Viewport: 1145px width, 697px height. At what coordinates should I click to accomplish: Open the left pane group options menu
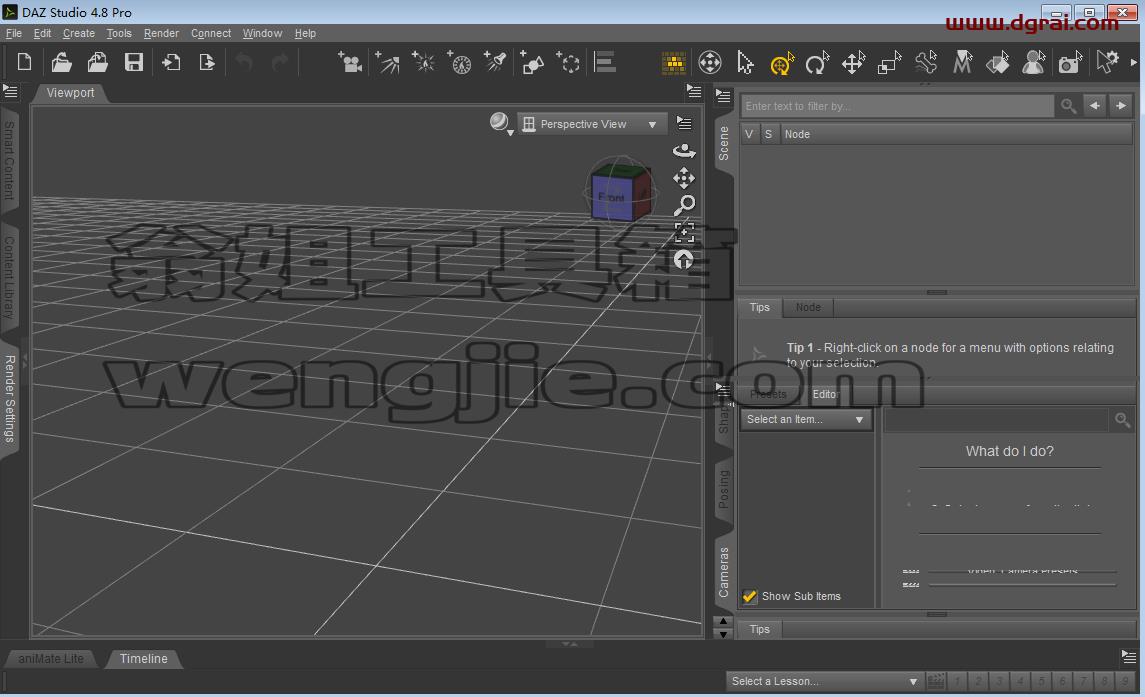click(x=10, y=91)
